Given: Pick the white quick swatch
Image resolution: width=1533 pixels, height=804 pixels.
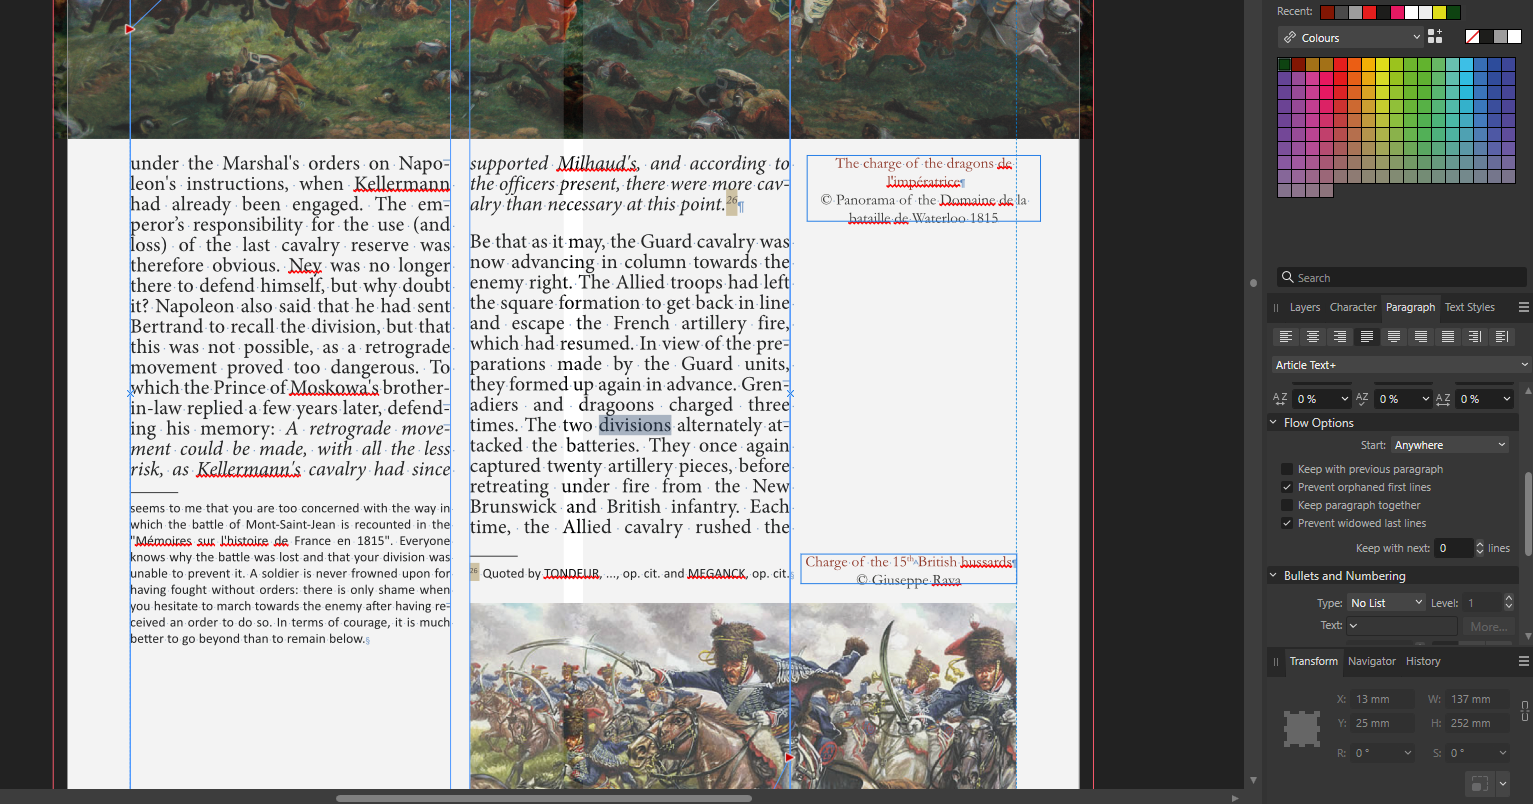Looking at the screenshot, I should click(1515, 37).
